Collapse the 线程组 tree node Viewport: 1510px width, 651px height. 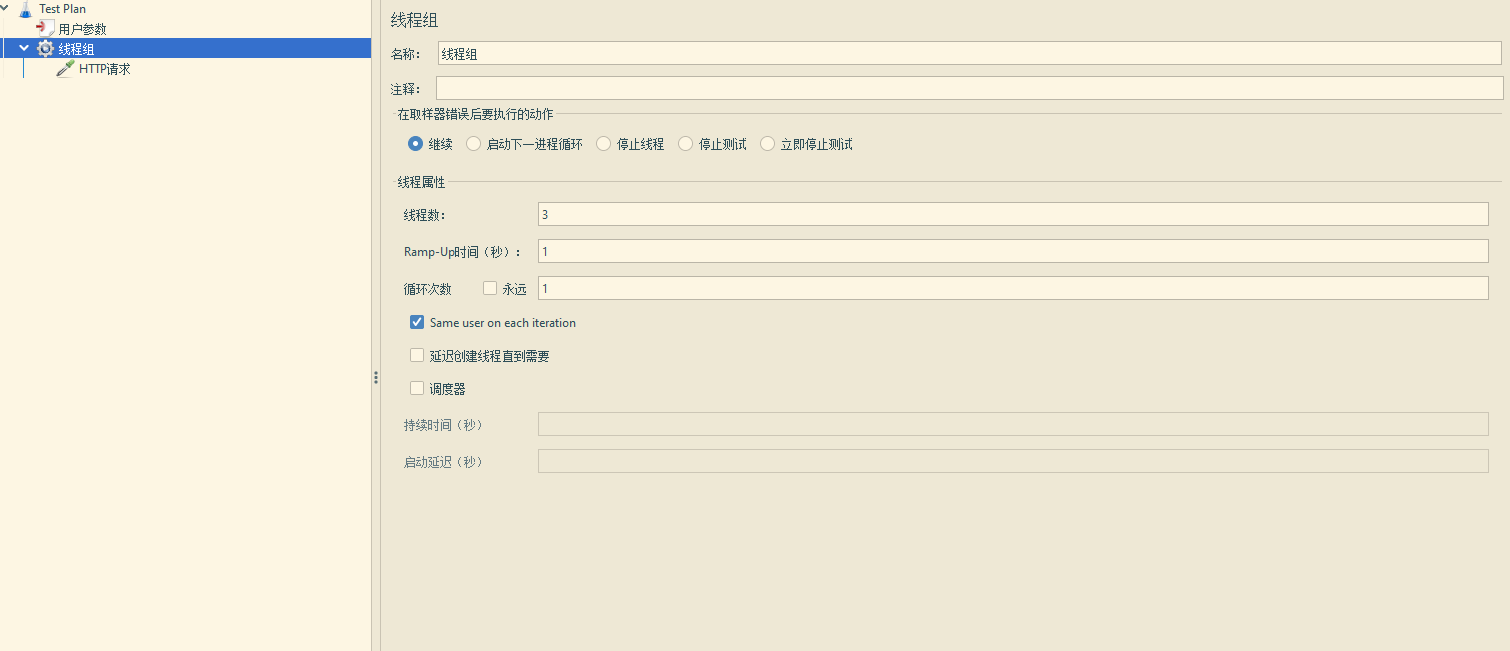coord(25,48)
